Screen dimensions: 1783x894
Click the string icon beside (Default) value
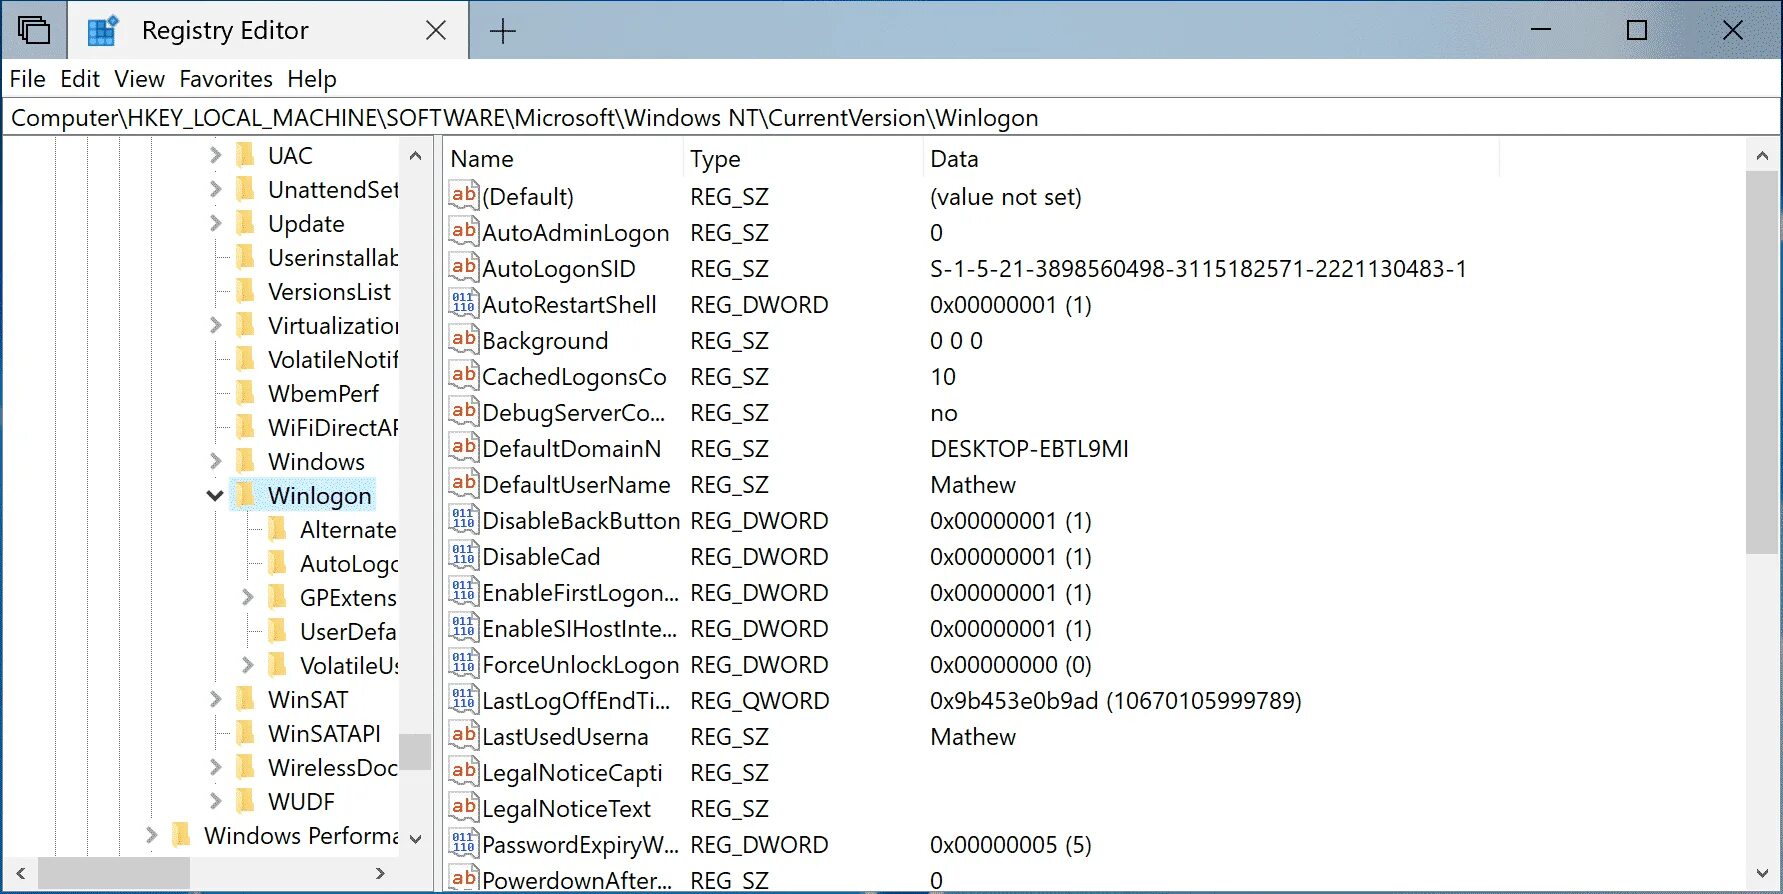click(463, 196)
